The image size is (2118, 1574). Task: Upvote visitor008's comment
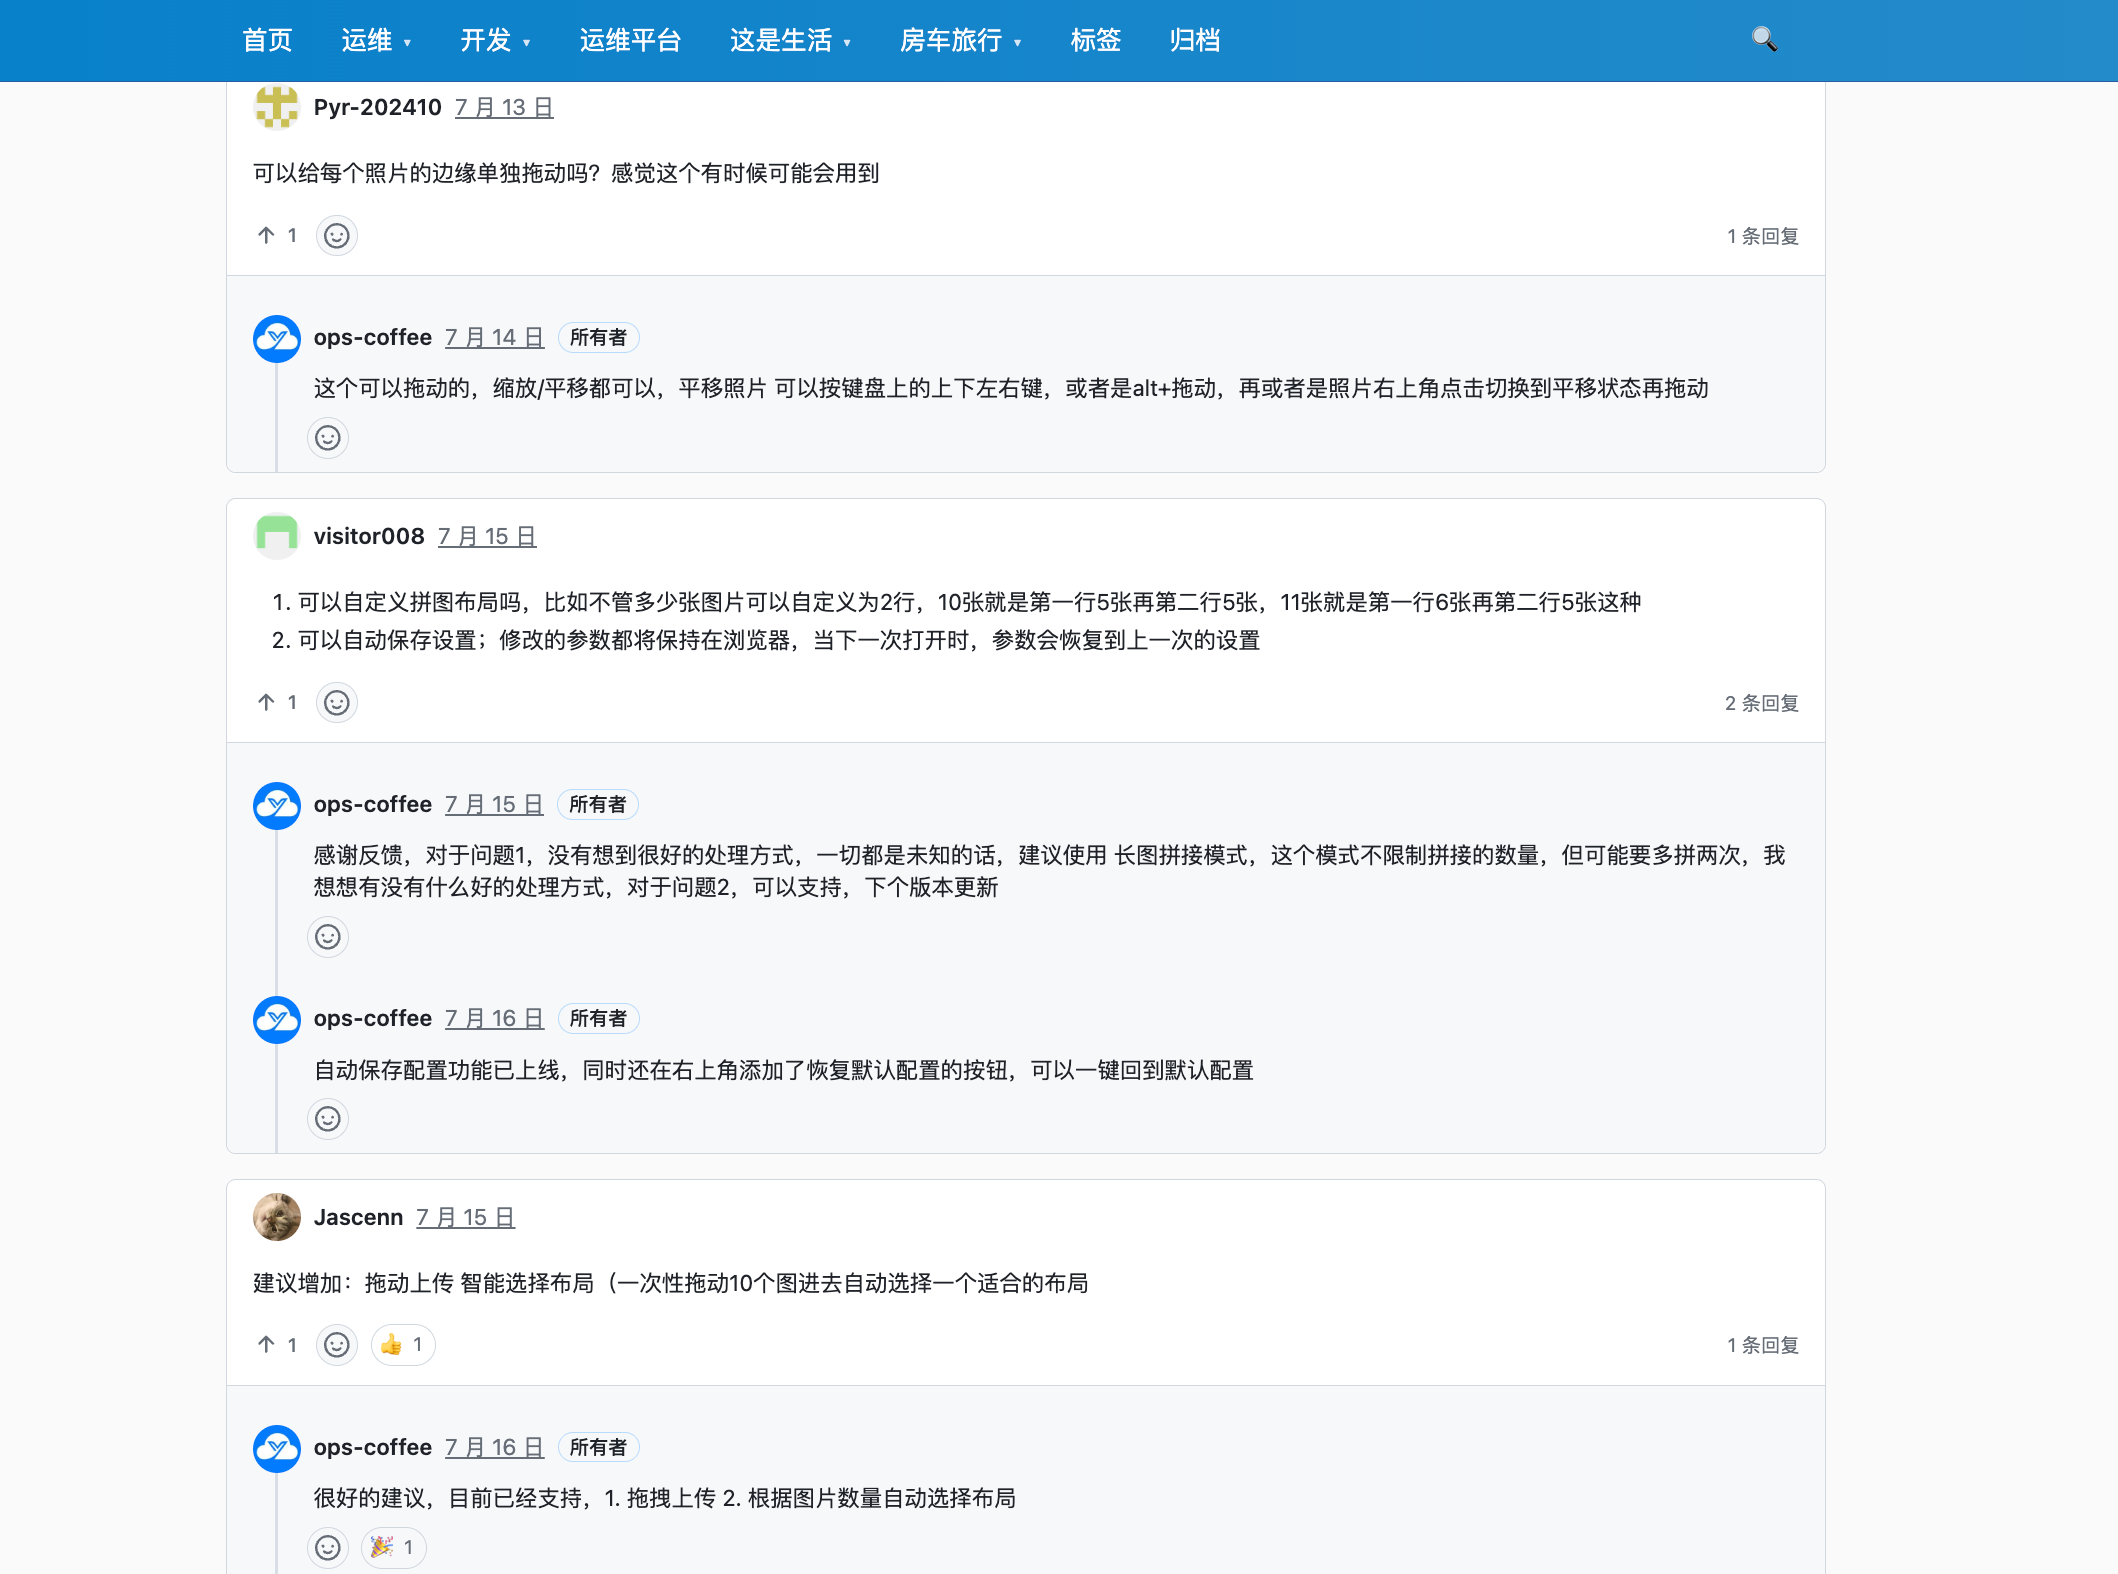pyautogui.click(x=267, y=703)
